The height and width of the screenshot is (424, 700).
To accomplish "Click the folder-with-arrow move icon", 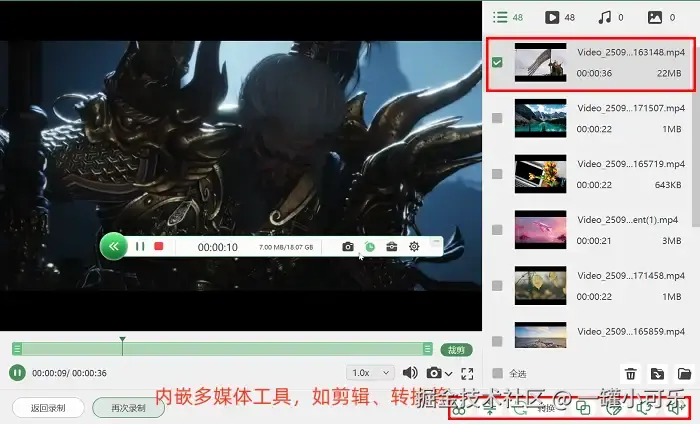I will [x=657, y=374].
